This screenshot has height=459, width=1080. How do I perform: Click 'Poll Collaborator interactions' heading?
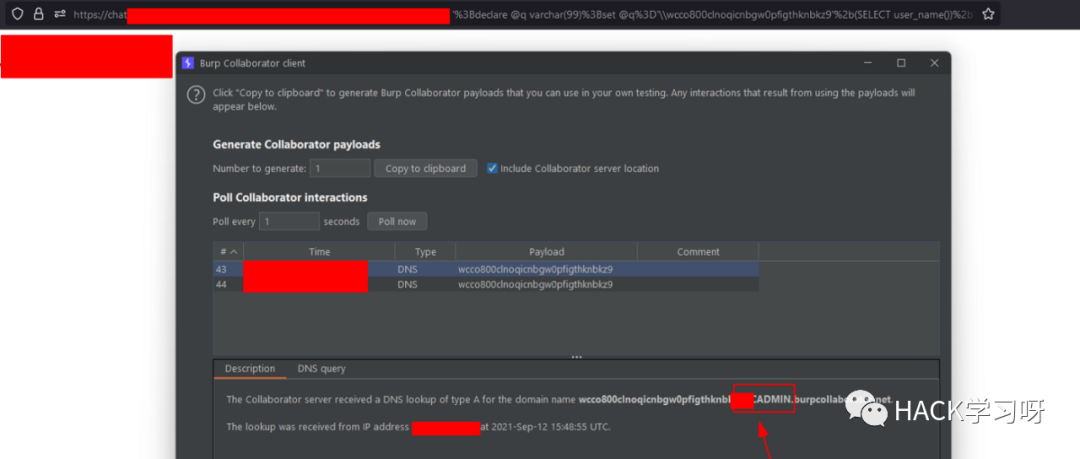click(x=290, y=197)
